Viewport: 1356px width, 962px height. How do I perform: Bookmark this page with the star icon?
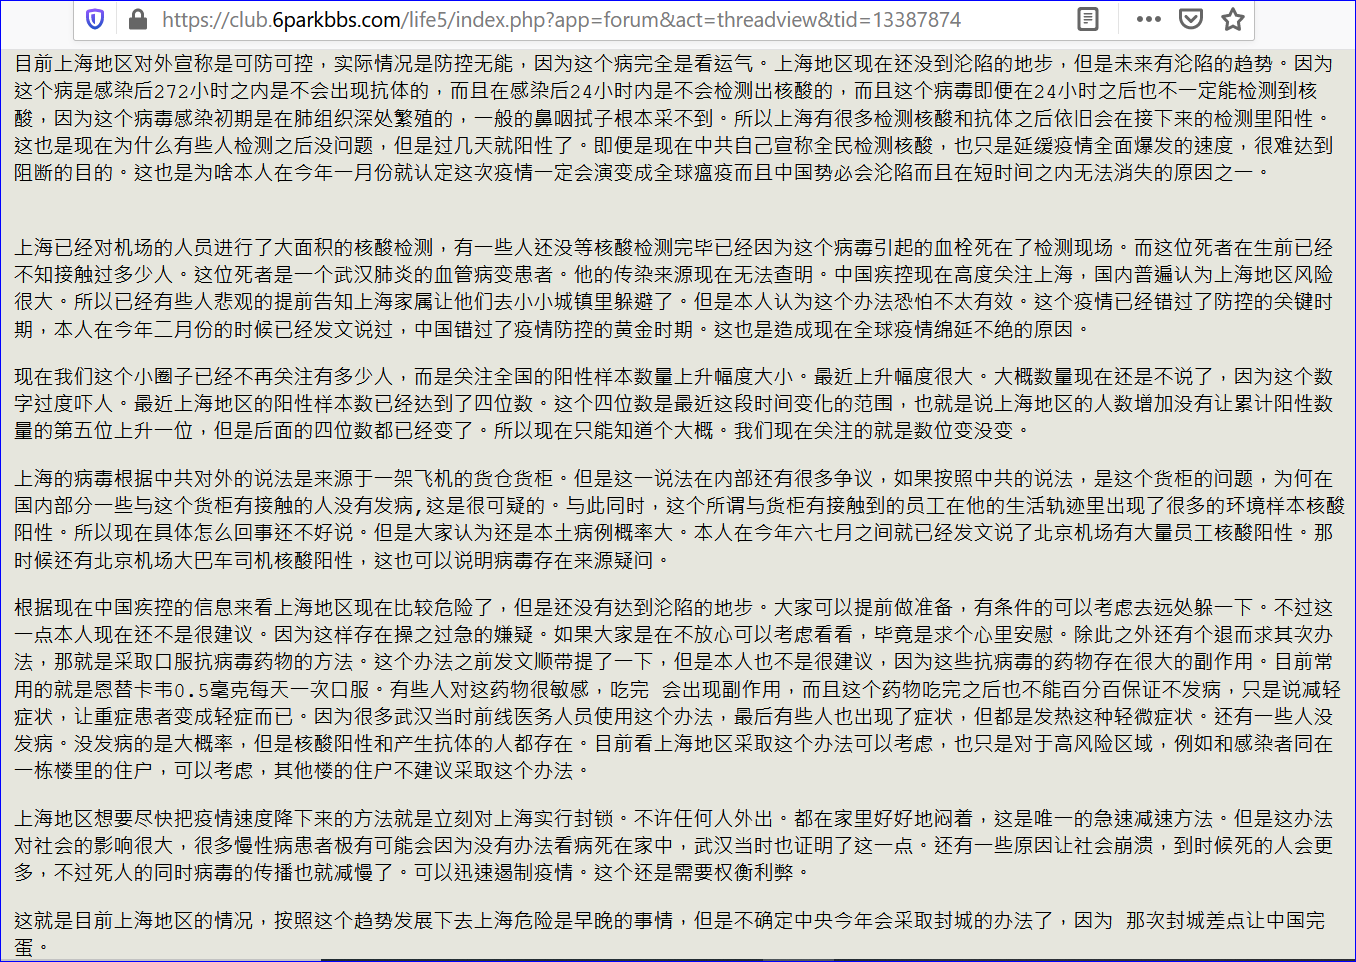pyautogui.click(x=1233, y=19)
